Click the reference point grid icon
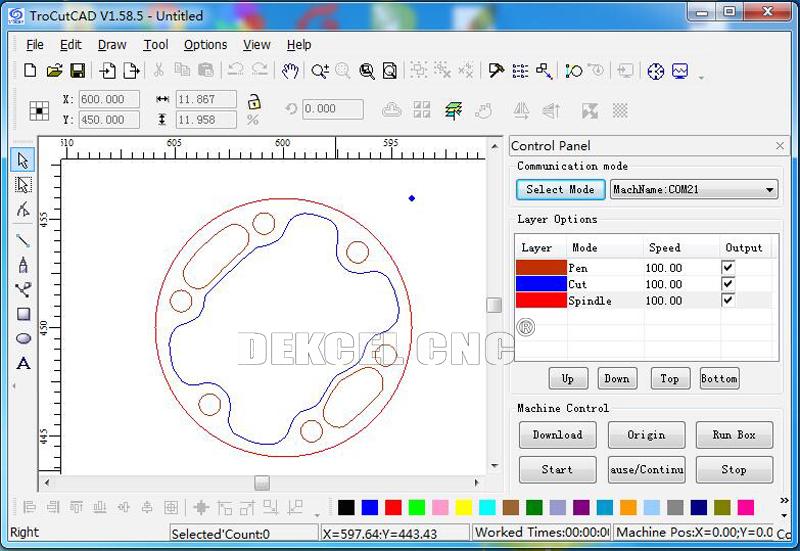Screen dimensions: 800x551 (39, 110)
